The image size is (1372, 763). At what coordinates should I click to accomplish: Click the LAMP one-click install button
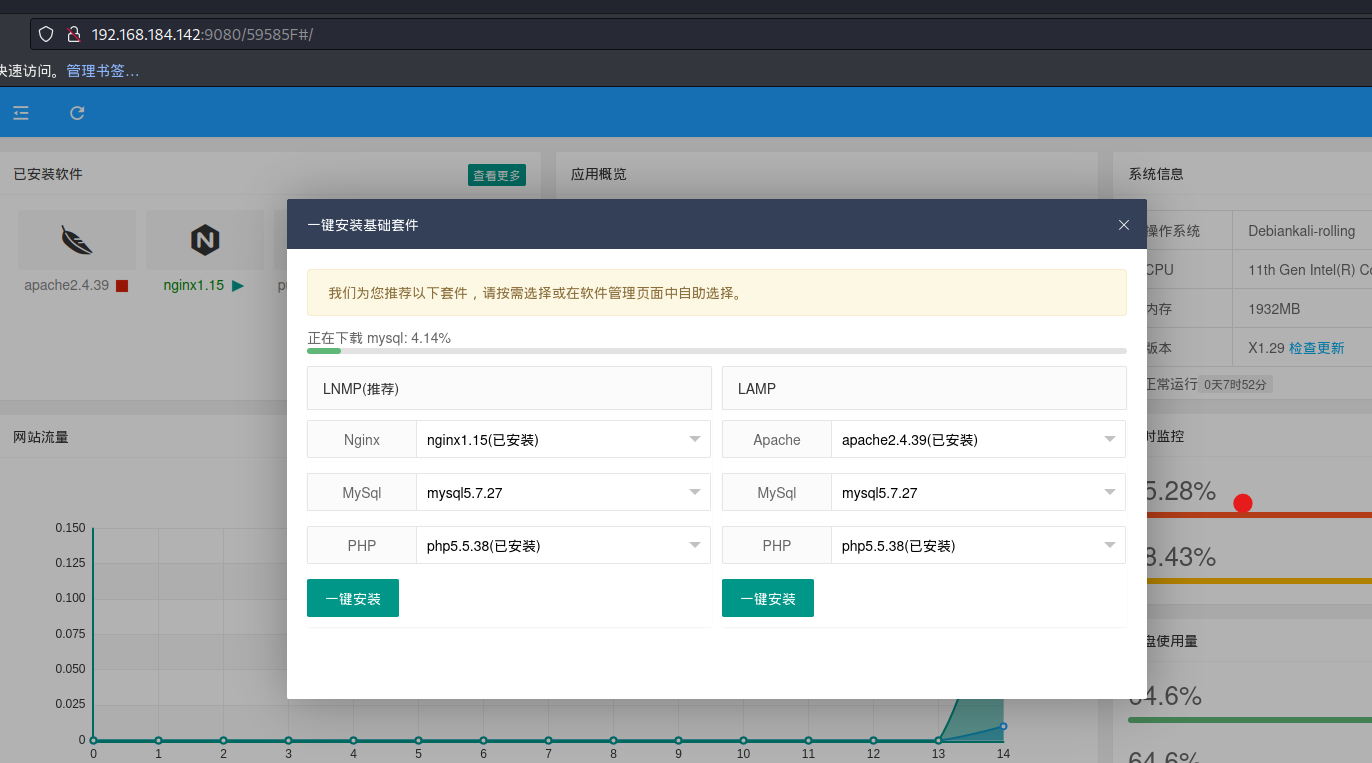(x=768, y=598)
